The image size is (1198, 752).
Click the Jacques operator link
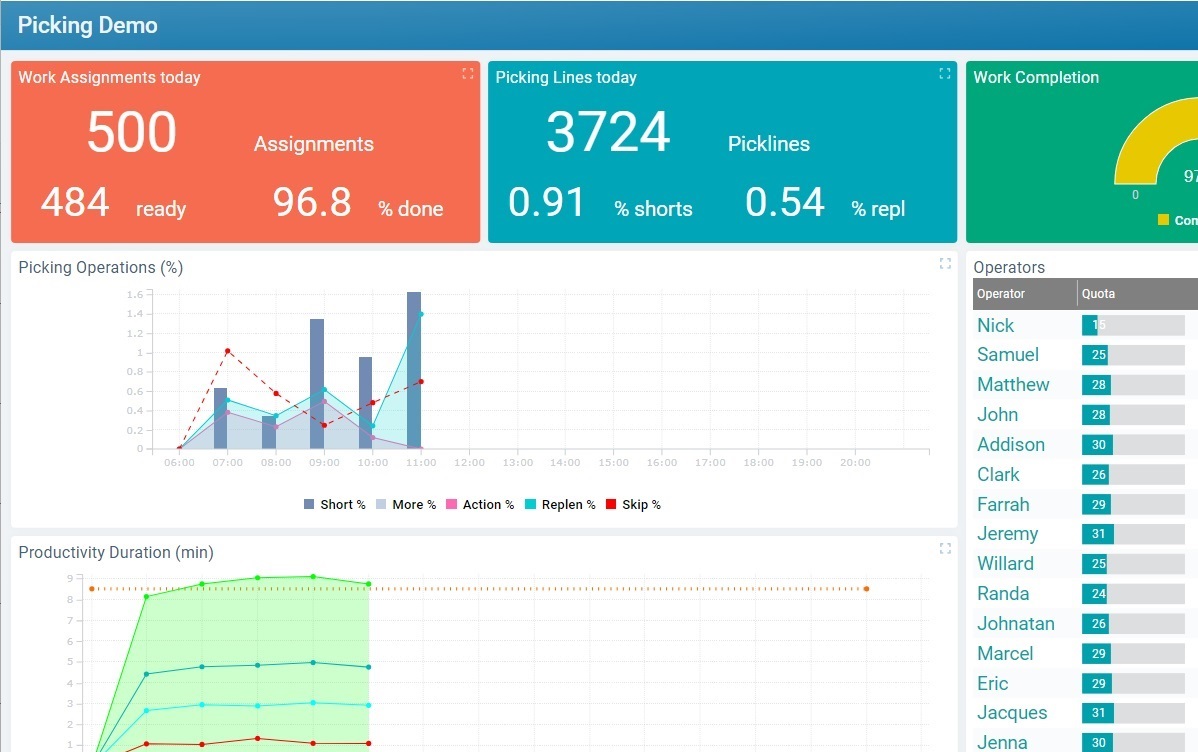pos(1011,713)
